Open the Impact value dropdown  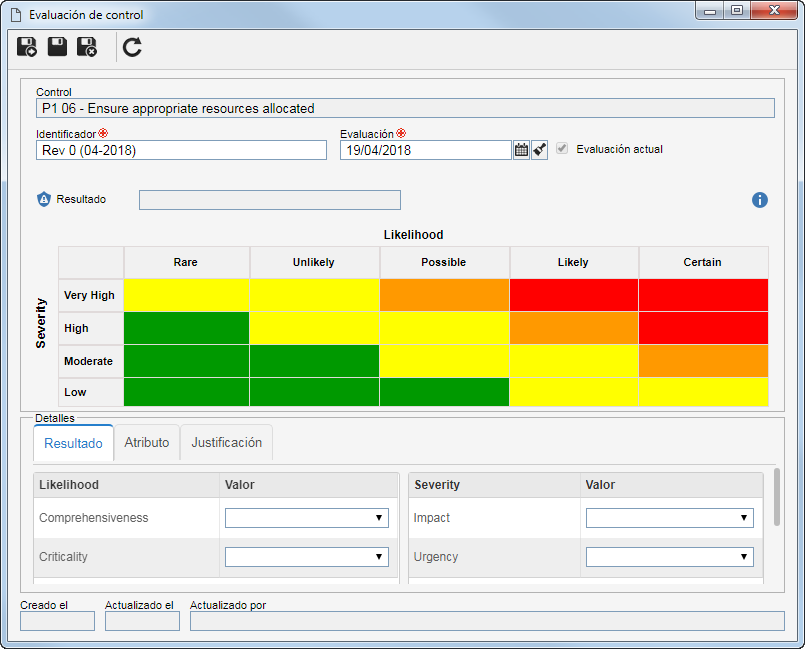[x=669, y=518]
